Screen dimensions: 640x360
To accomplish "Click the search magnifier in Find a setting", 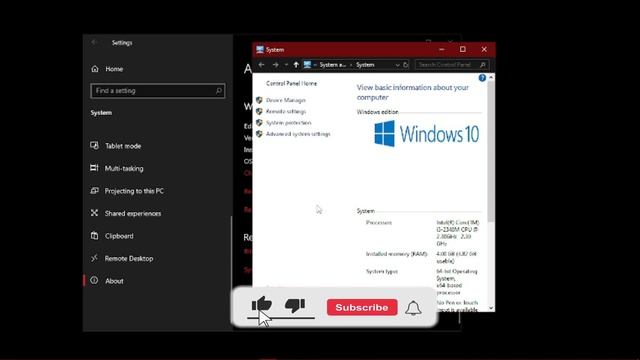I will pos(218,91).
